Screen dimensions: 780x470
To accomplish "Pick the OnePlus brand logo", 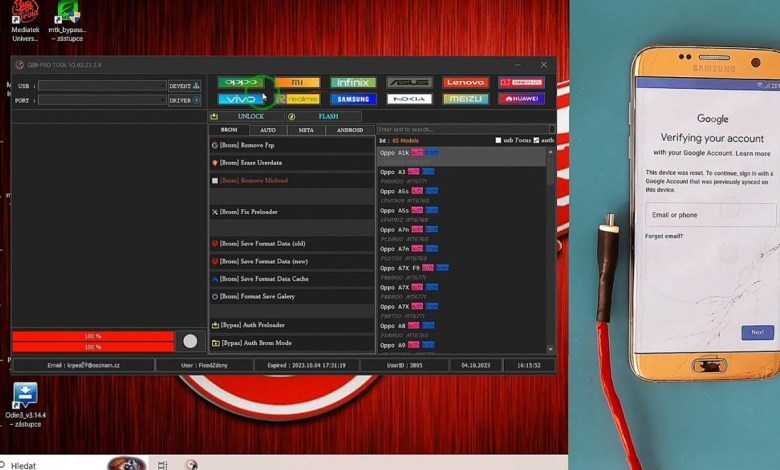I will click(x=521, y=82).
